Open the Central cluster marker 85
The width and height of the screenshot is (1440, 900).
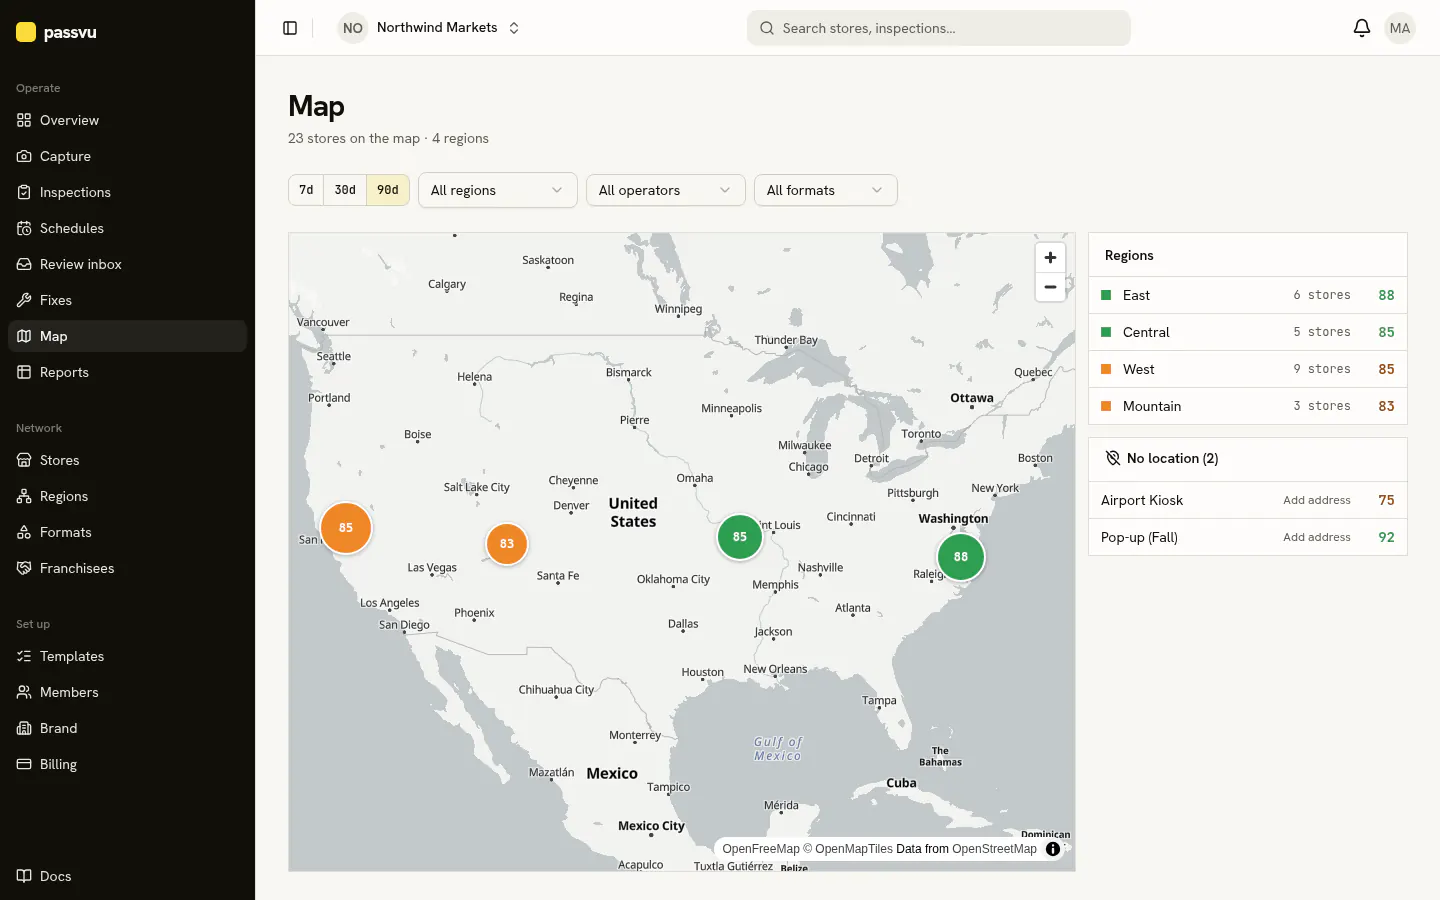[740, 537]
